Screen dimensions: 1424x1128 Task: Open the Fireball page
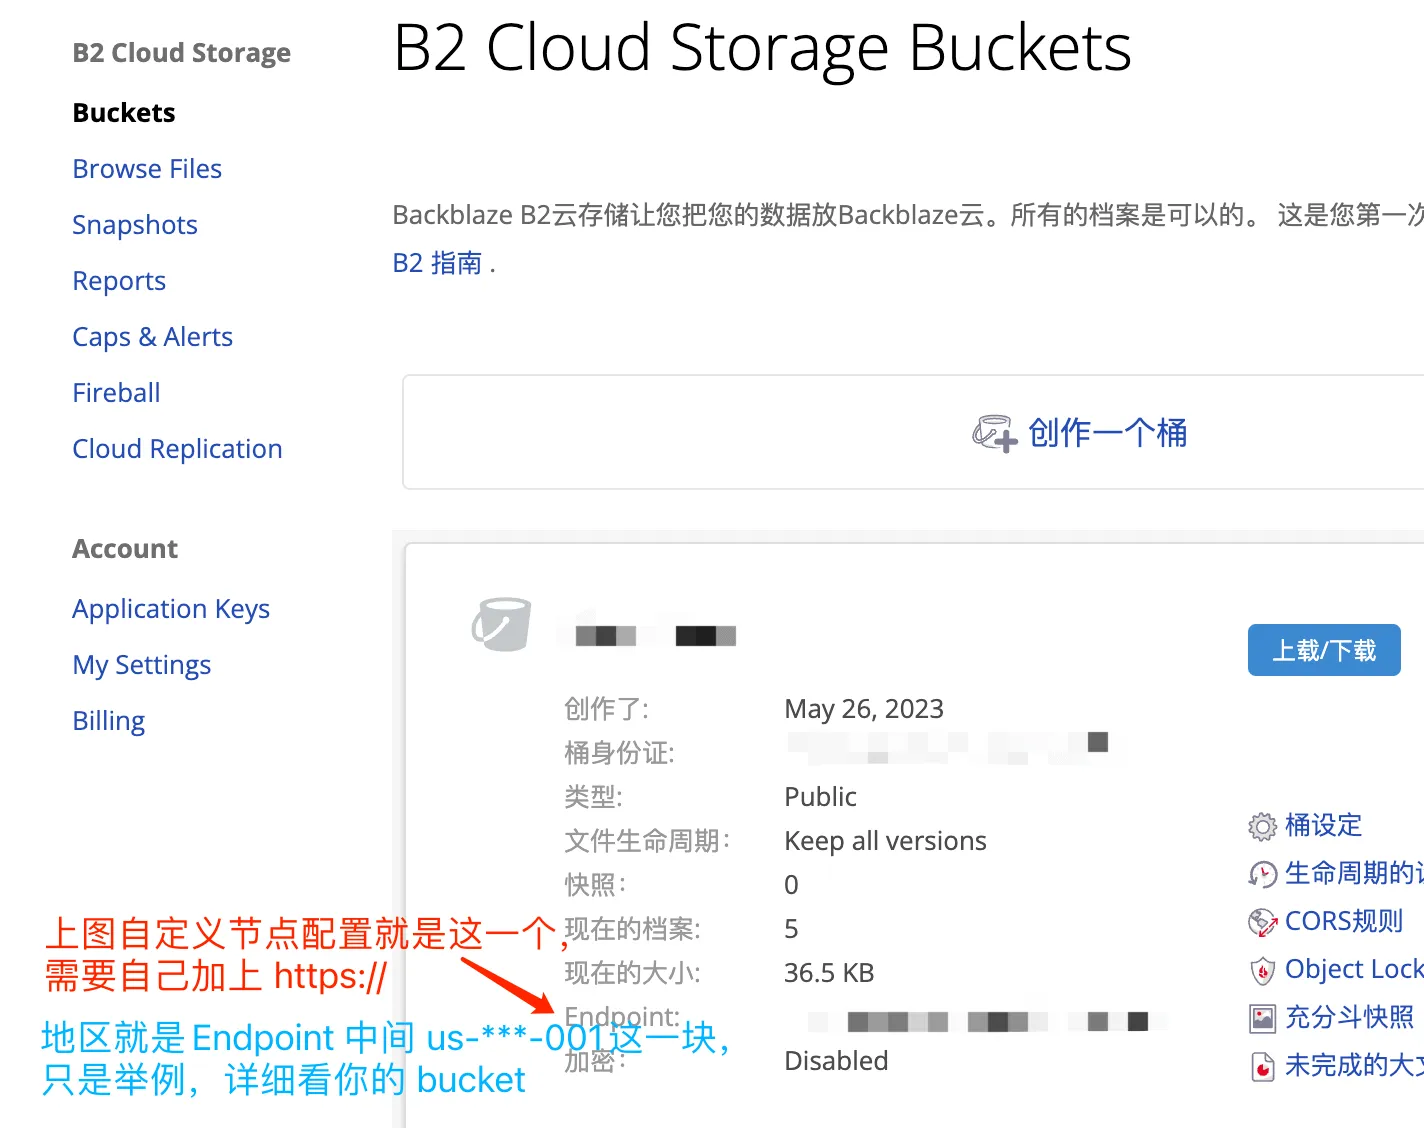(x=116, y=393)
